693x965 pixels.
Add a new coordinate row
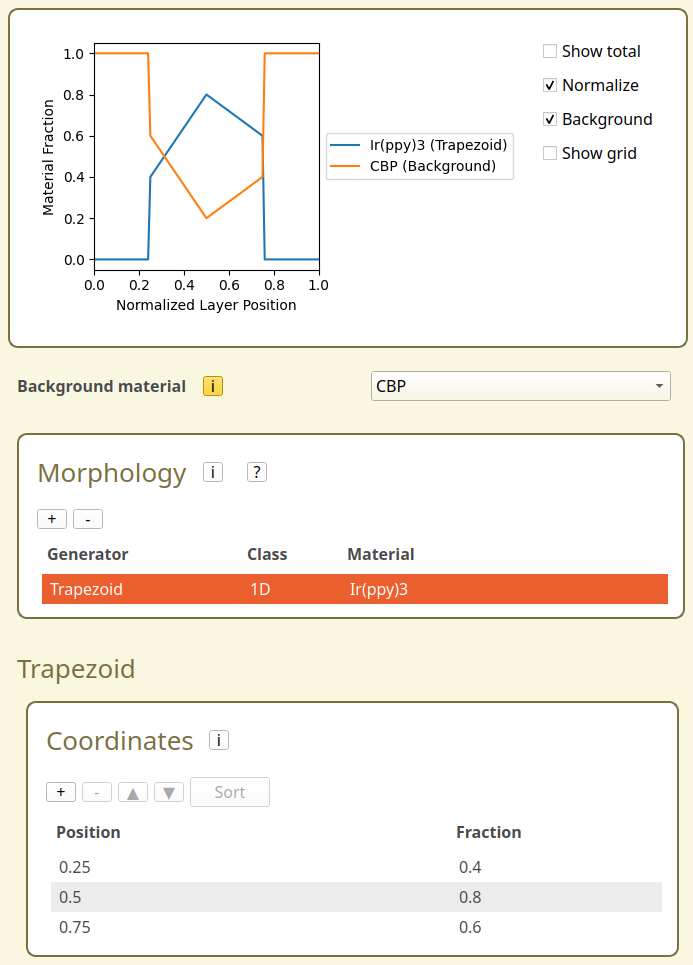pos(61,792)
